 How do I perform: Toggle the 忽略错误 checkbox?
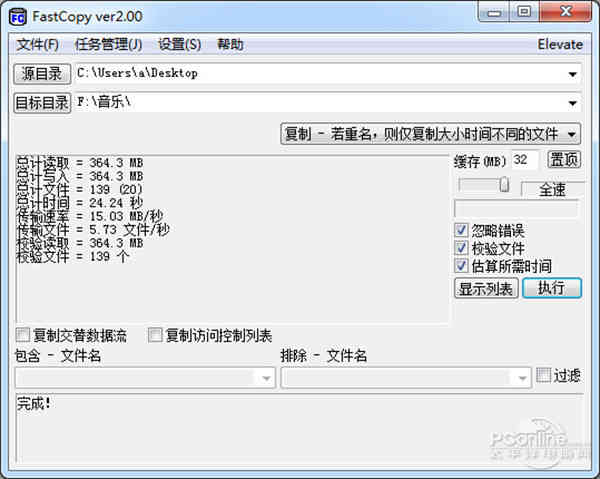461,230
